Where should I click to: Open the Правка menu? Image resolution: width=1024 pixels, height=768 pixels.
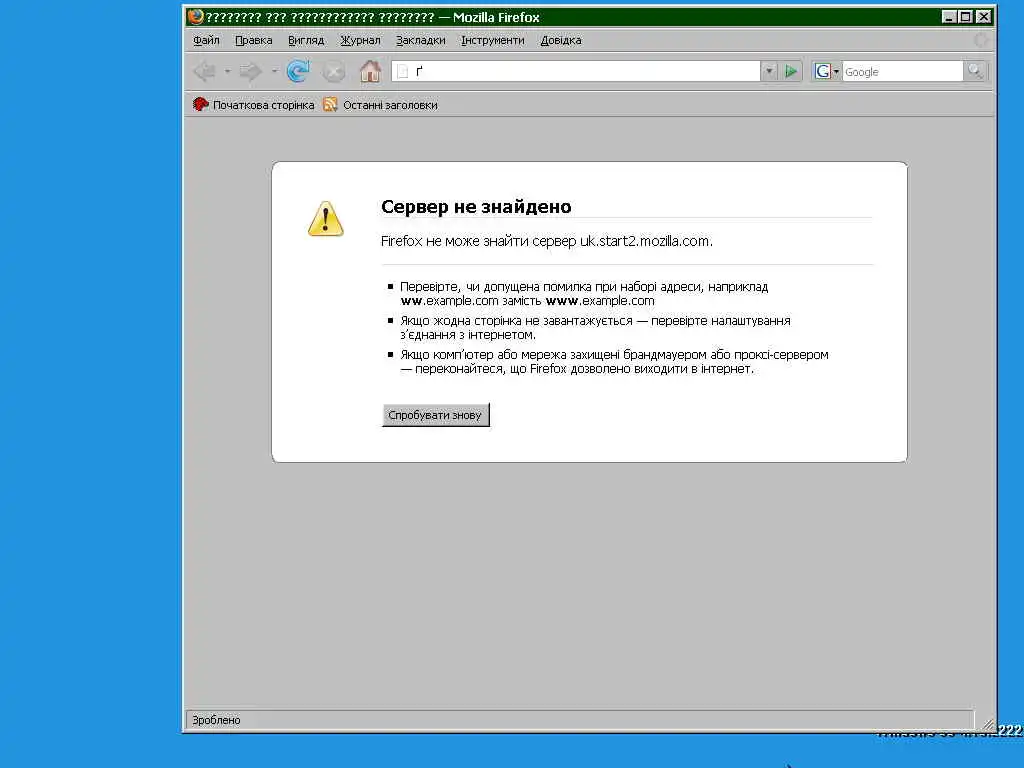pos(253,40)
